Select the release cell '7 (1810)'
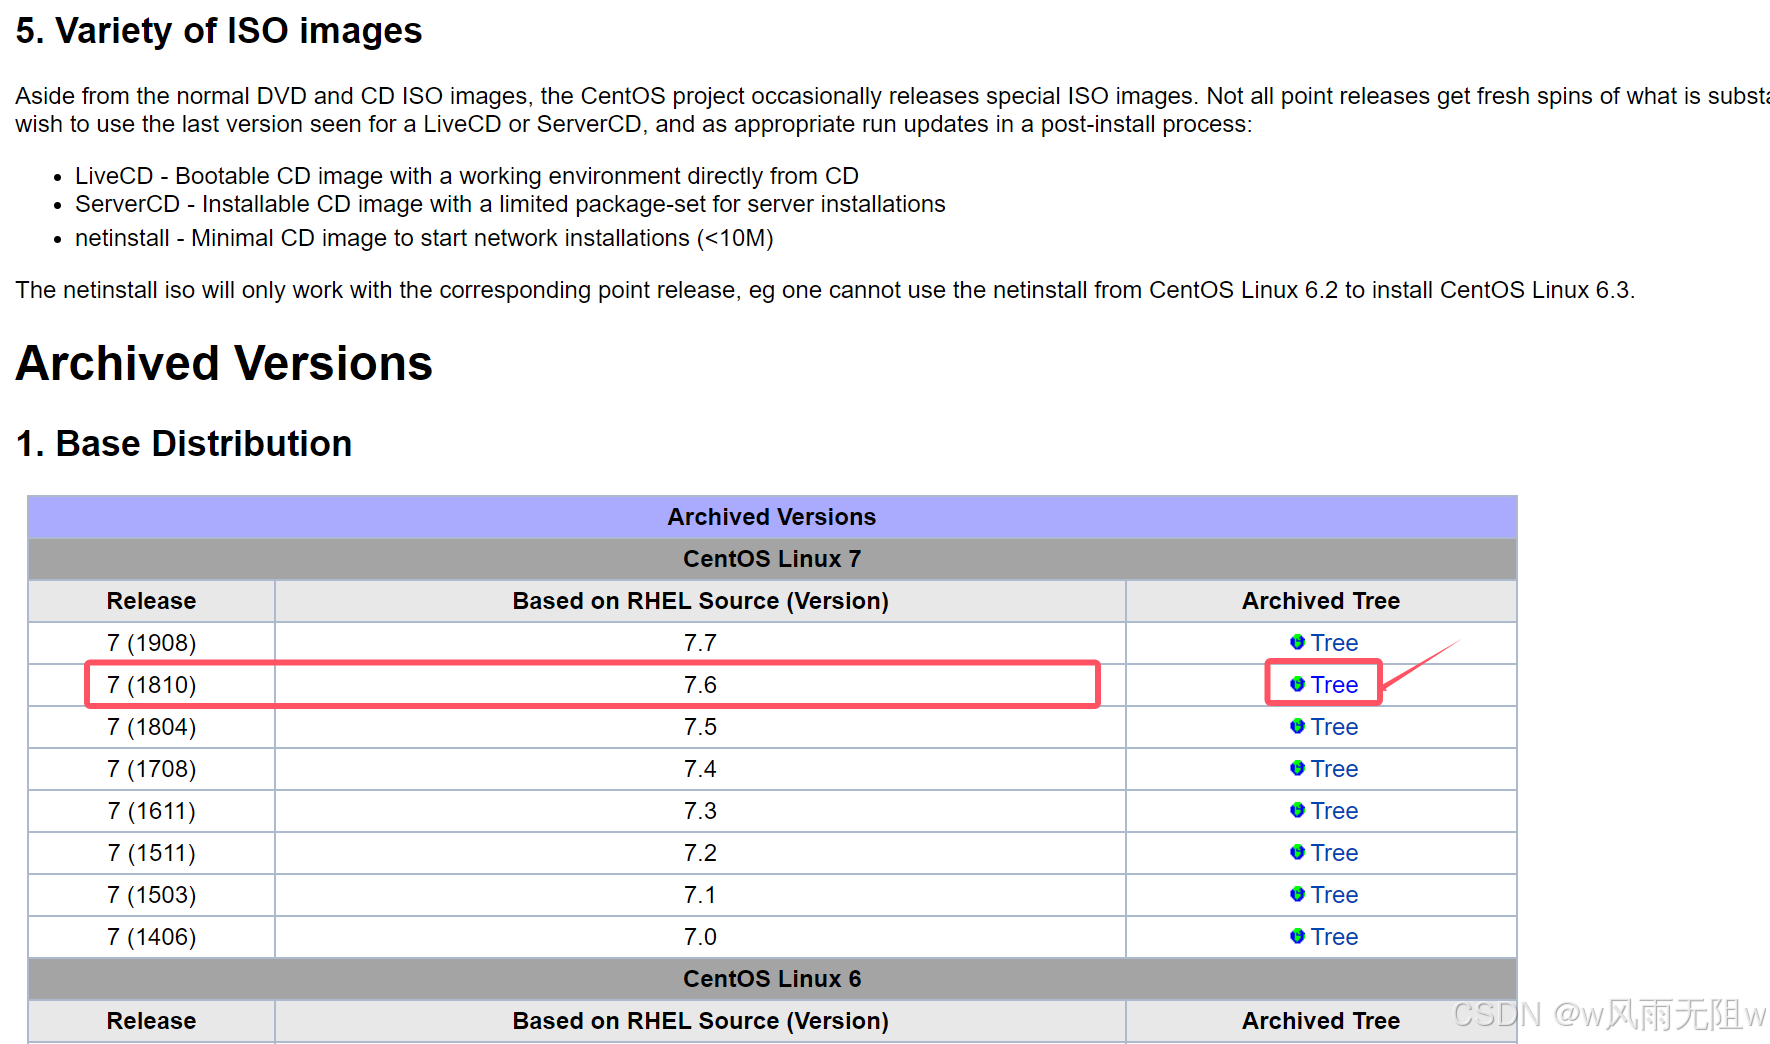The width and height of the screenshot is (1770, 1044). pyautogui.click(x=152, y=685)
